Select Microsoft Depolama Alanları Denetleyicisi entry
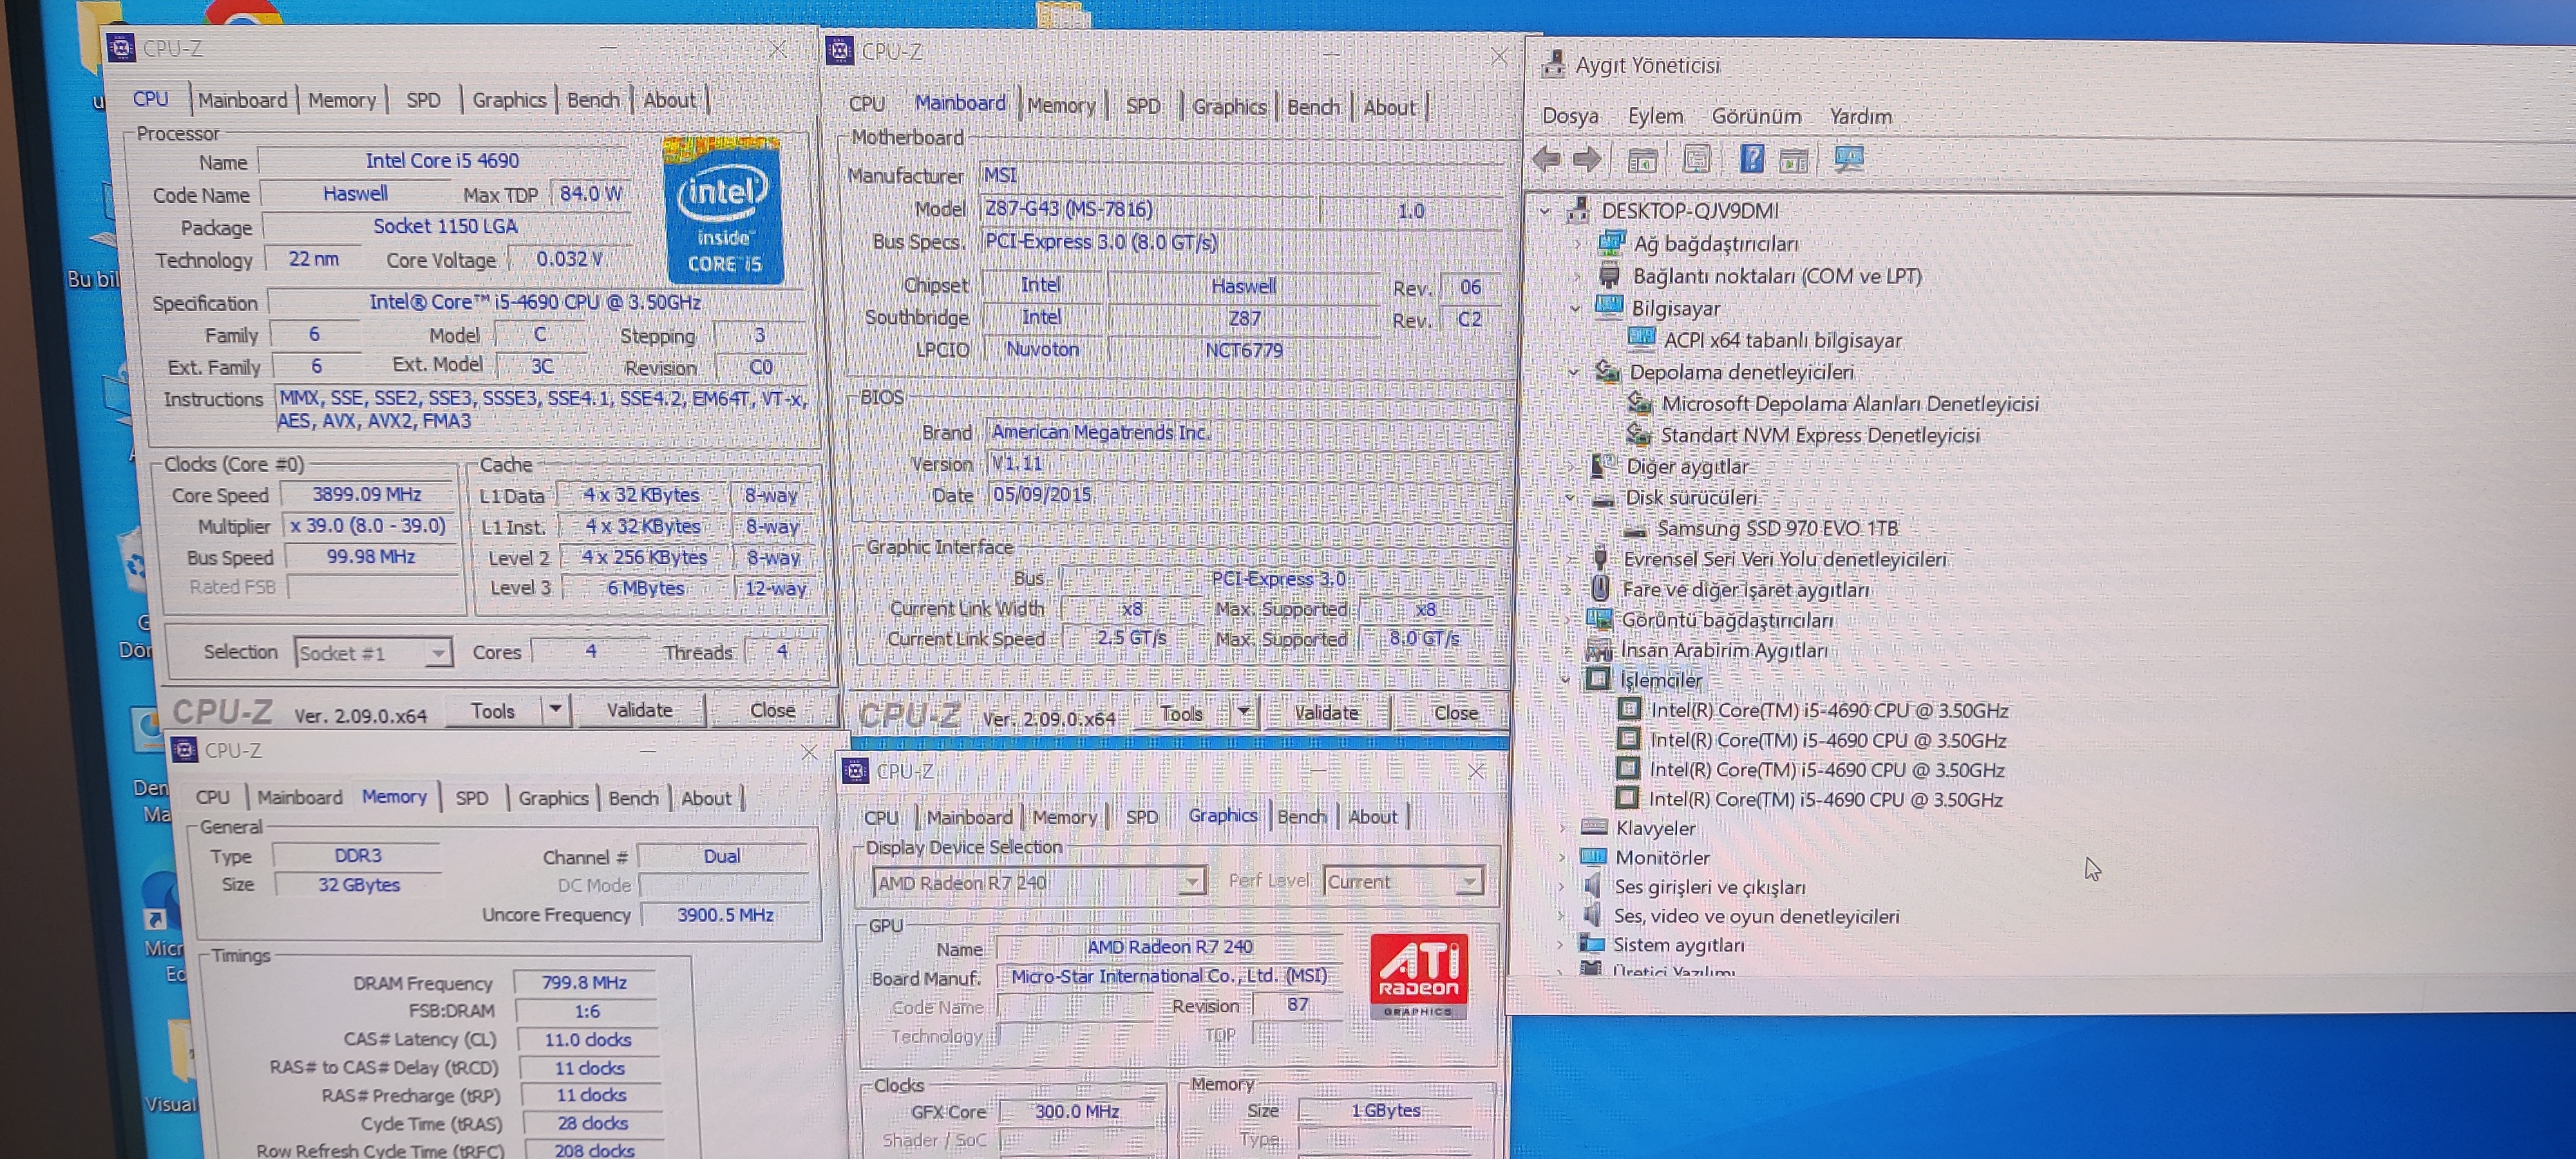Image resolution: width=2576 pixels, height=1159 pixels. [1850, 403]
